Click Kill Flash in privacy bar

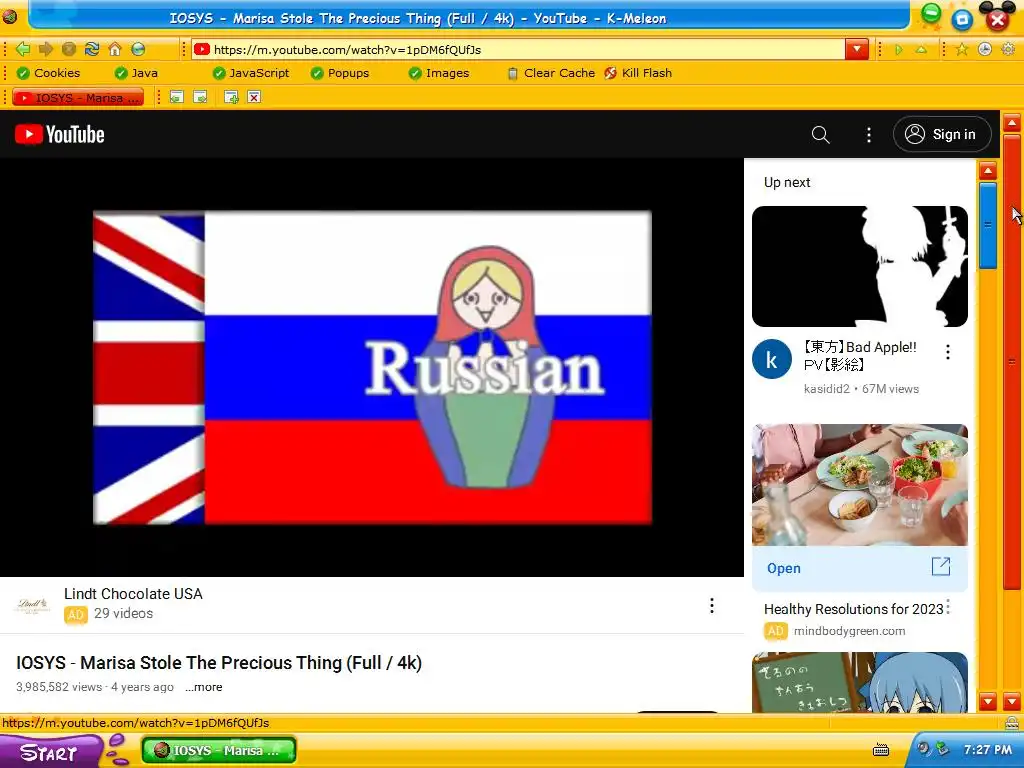point(638,73)
